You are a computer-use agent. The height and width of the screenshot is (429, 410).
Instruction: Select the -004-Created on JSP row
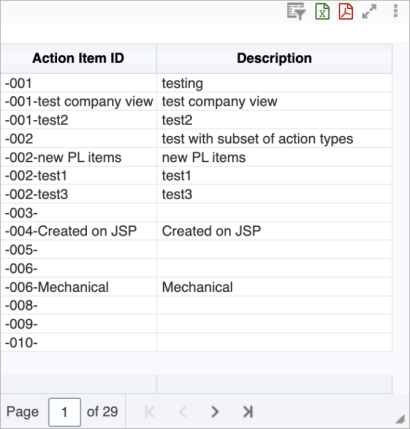tap(196, 231)
